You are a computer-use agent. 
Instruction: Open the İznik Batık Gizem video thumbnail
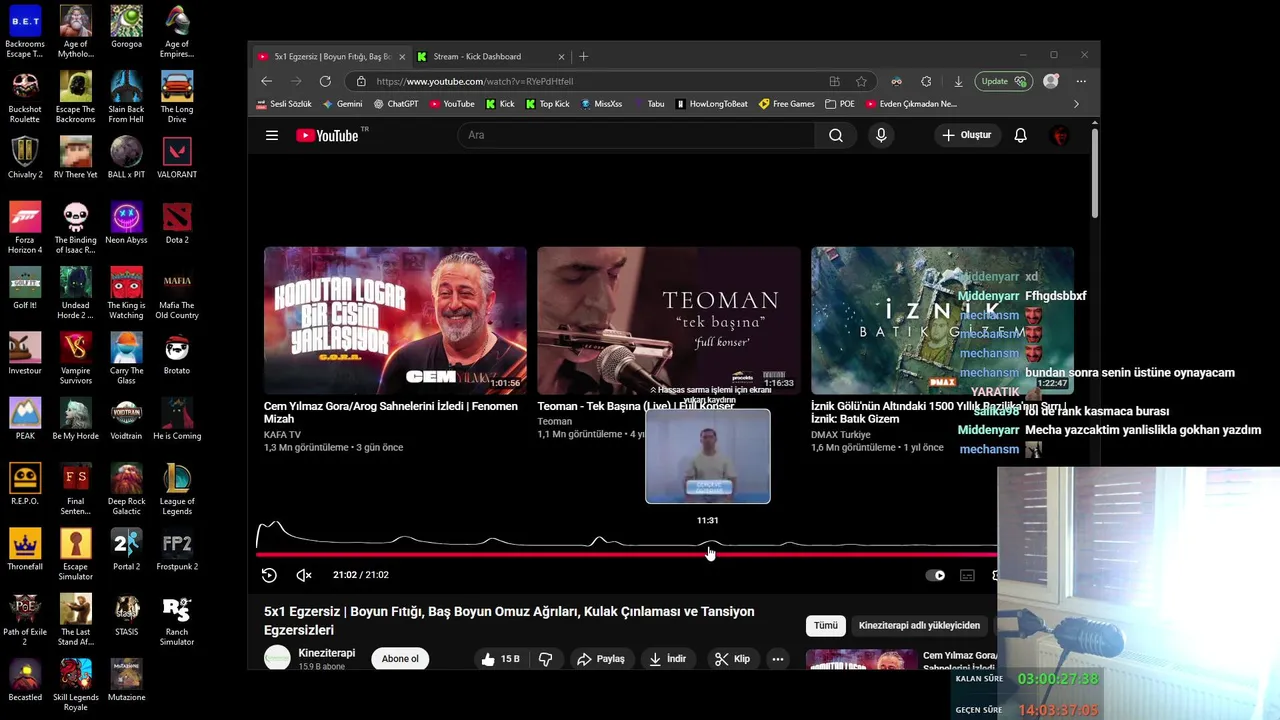(942, 320)
